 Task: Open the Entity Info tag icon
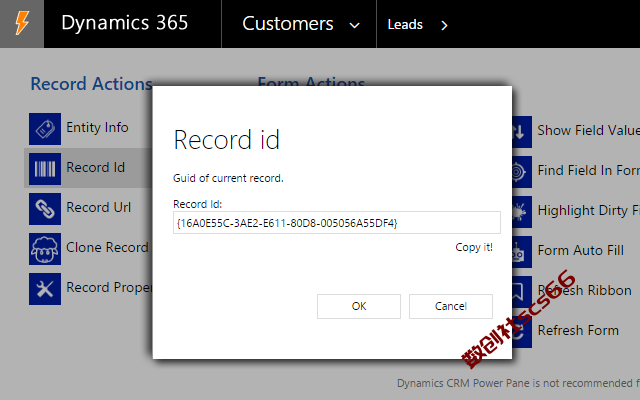click(x=45, y=129)
